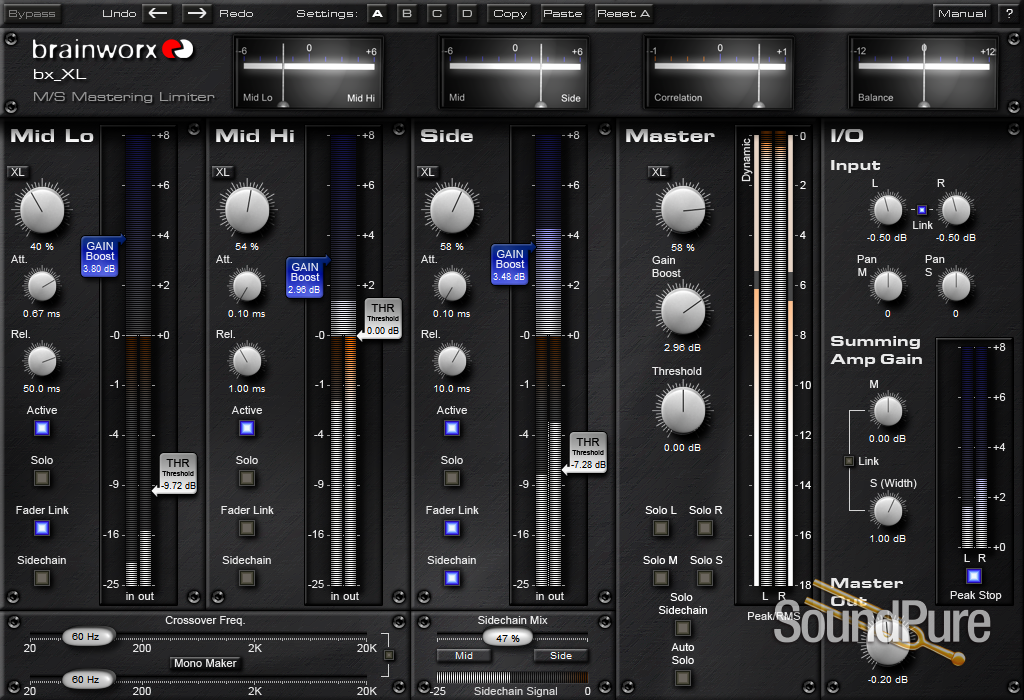Toggle XL button in Mid Lo section
The width and height of the screenshot is (1024, 700).
tap(18, 172)
